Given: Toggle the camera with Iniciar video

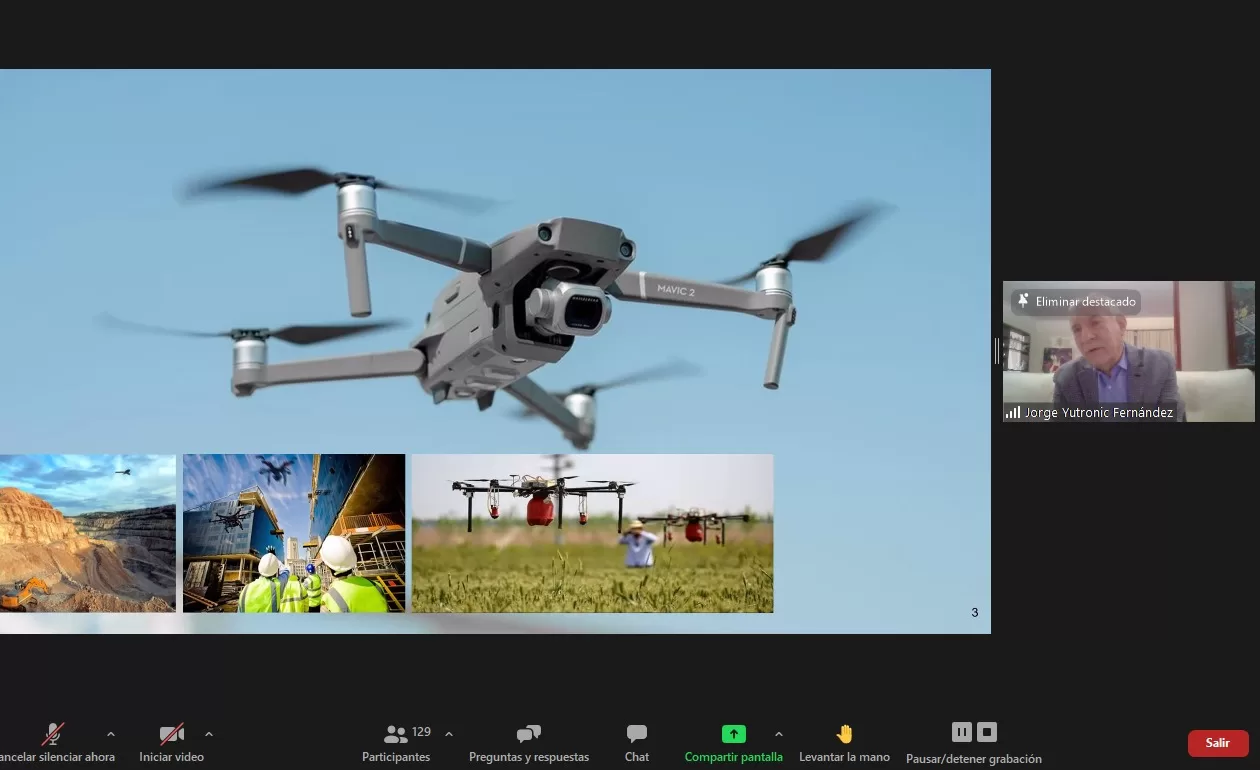Looking at the screenshot, I should [171, 735].
